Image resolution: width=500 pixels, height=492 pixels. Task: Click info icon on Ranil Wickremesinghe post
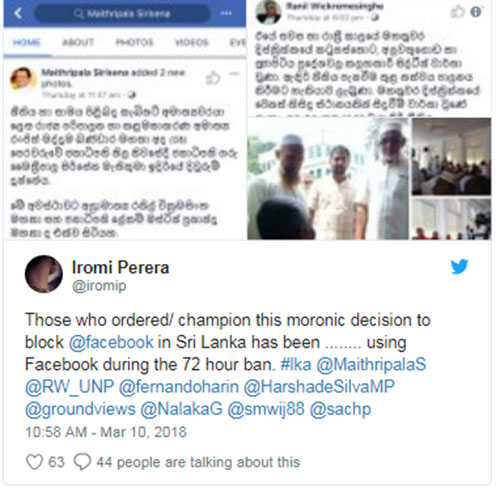pyautogui.click(x=476, y=12)
